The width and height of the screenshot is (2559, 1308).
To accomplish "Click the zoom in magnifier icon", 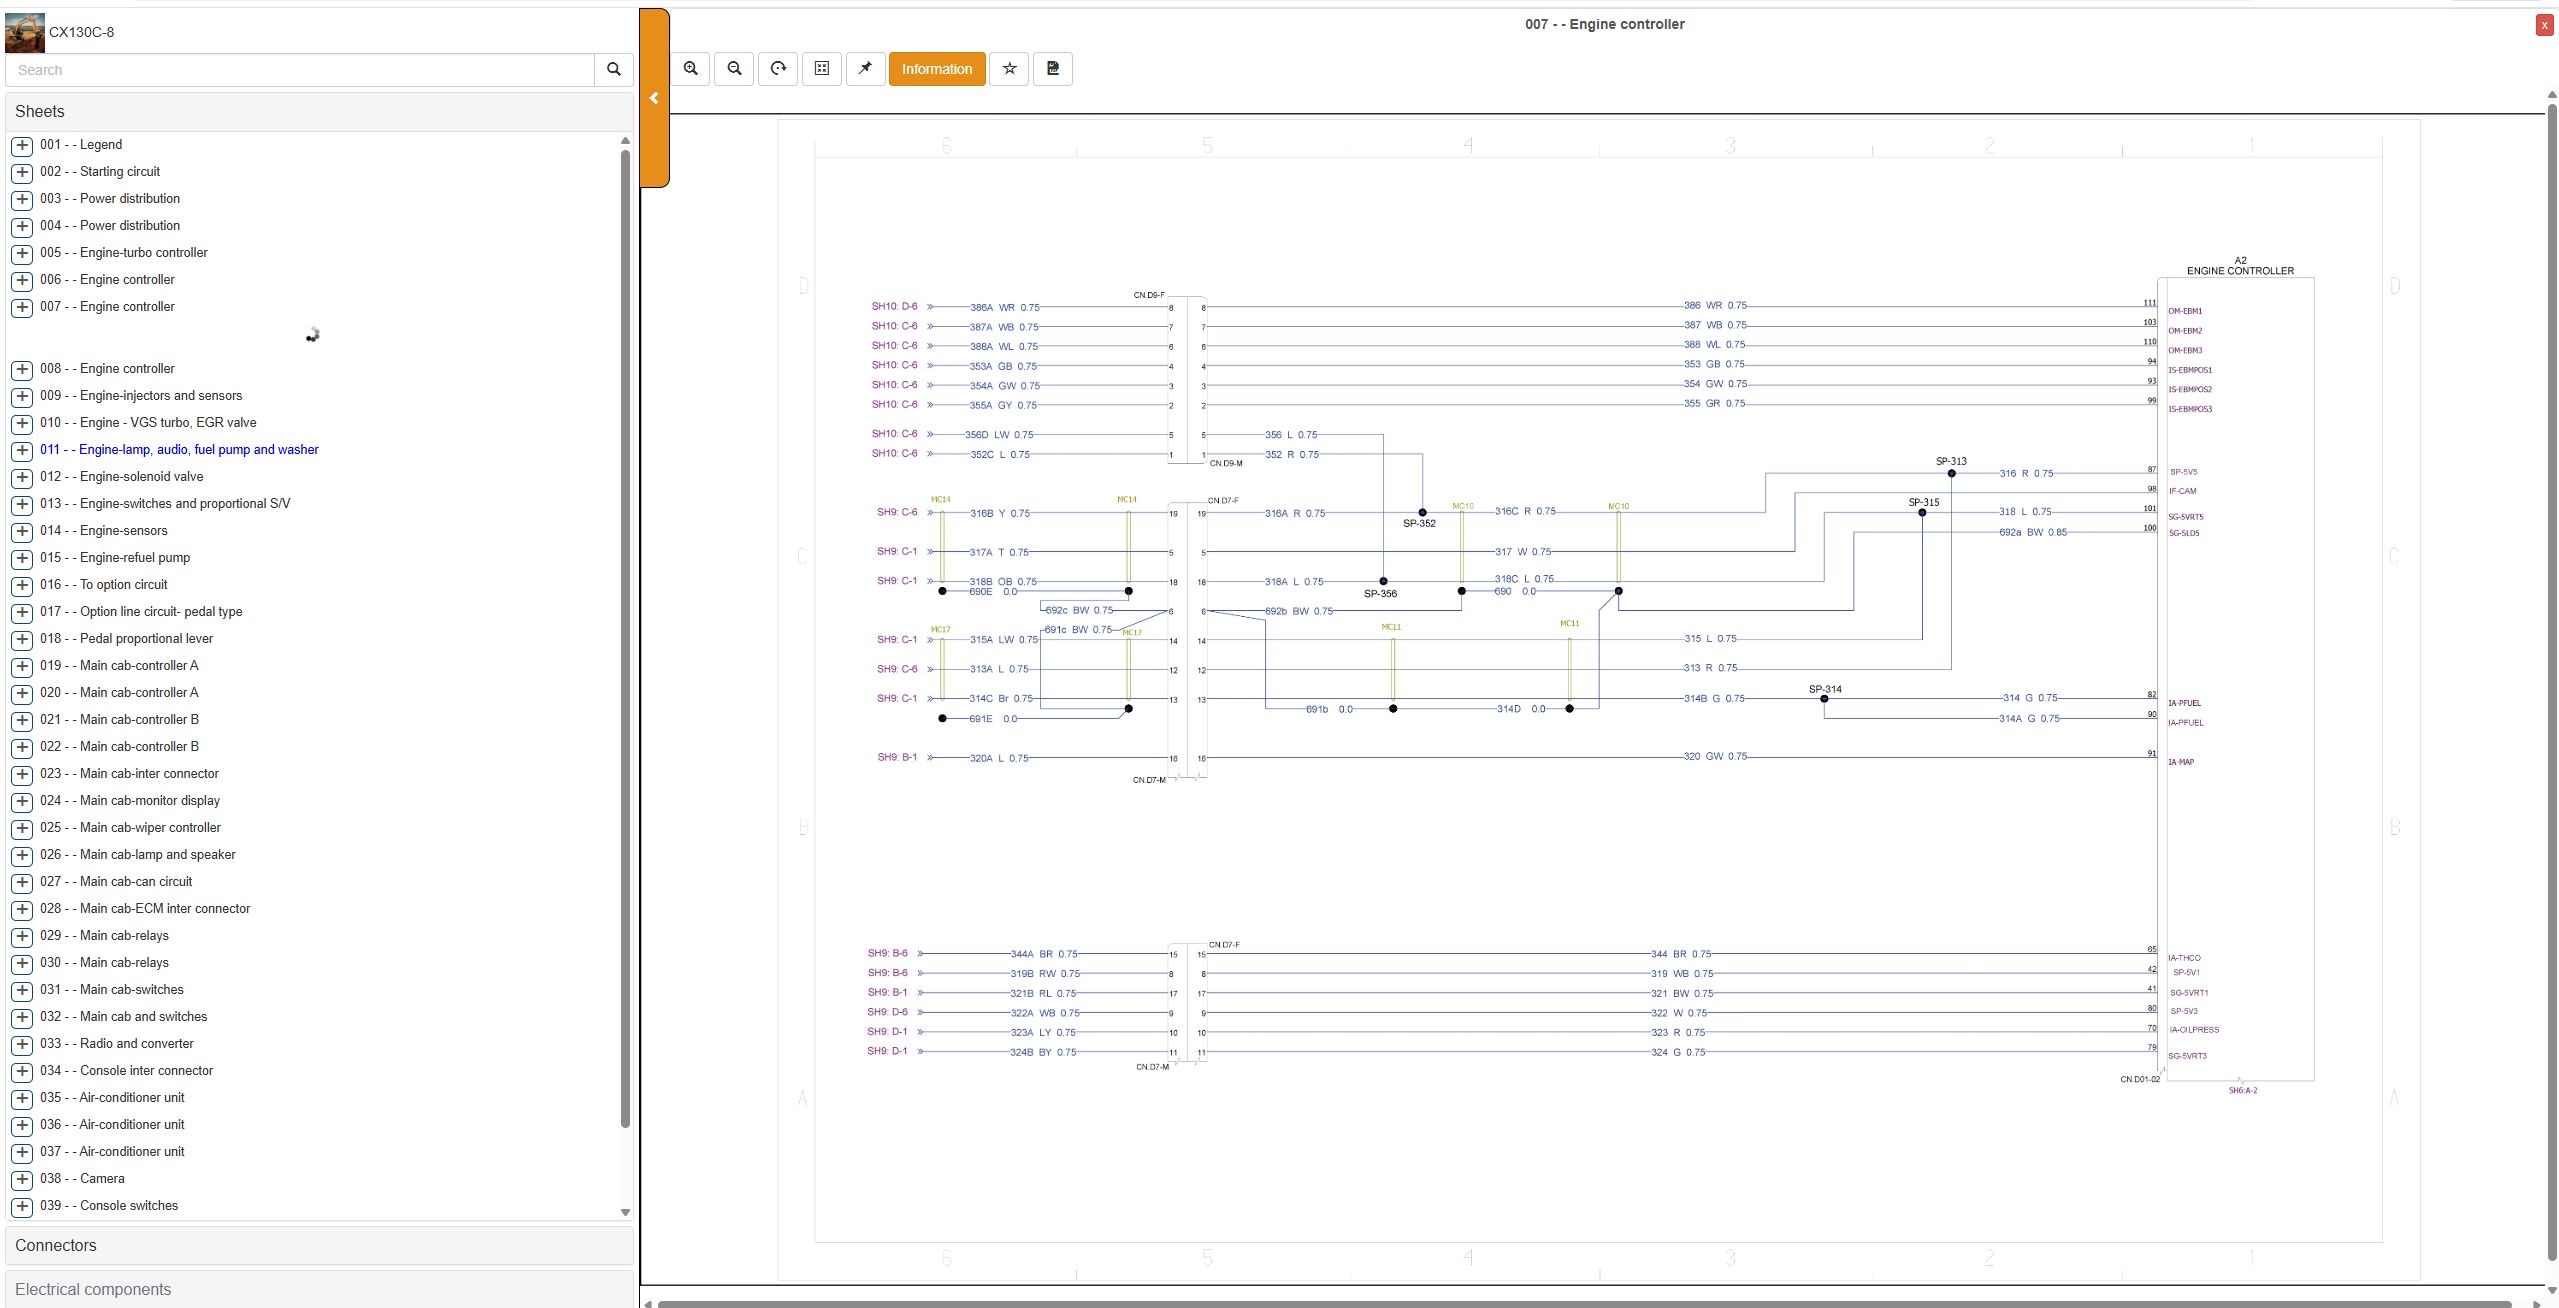I will click(x=691, y=69).
